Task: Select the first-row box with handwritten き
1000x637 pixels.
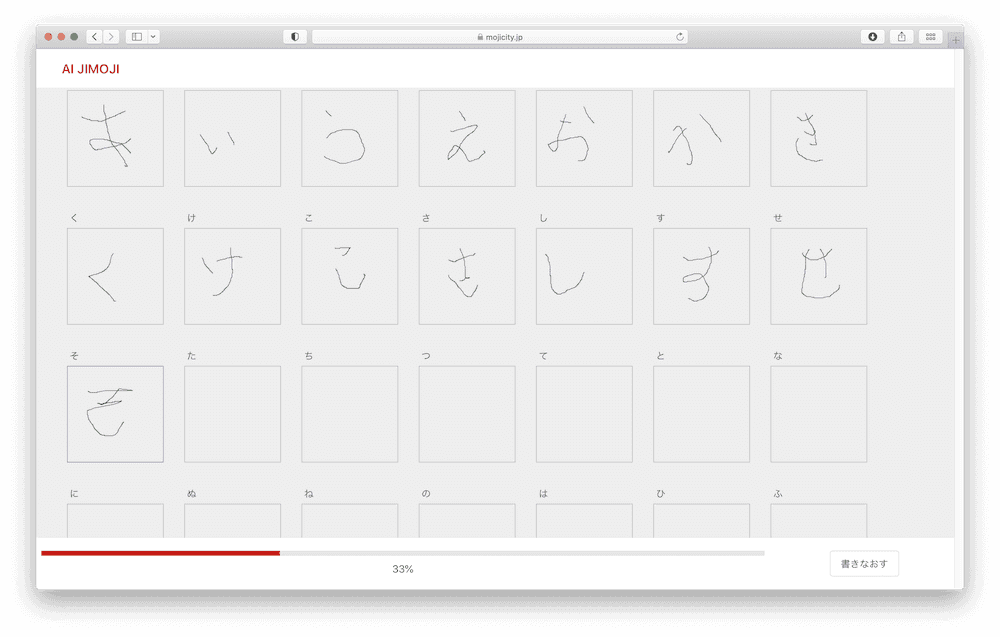Action: (819, 138)
